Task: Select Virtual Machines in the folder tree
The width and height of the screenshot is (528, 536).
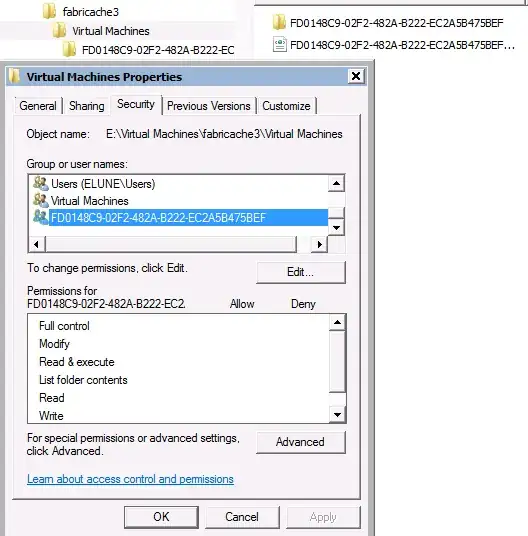Action: pos(111,31)
